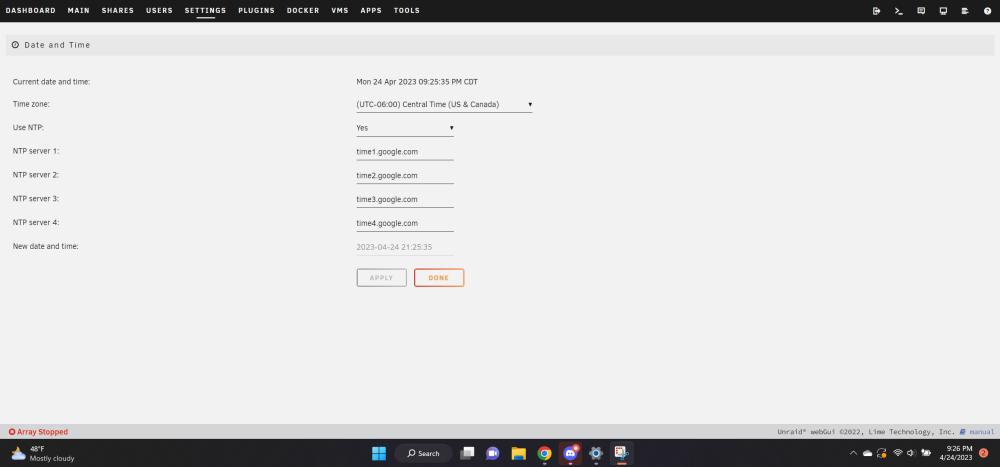Open the Terminal icon in the header
1000x467 pixels.
click(899, 11)
